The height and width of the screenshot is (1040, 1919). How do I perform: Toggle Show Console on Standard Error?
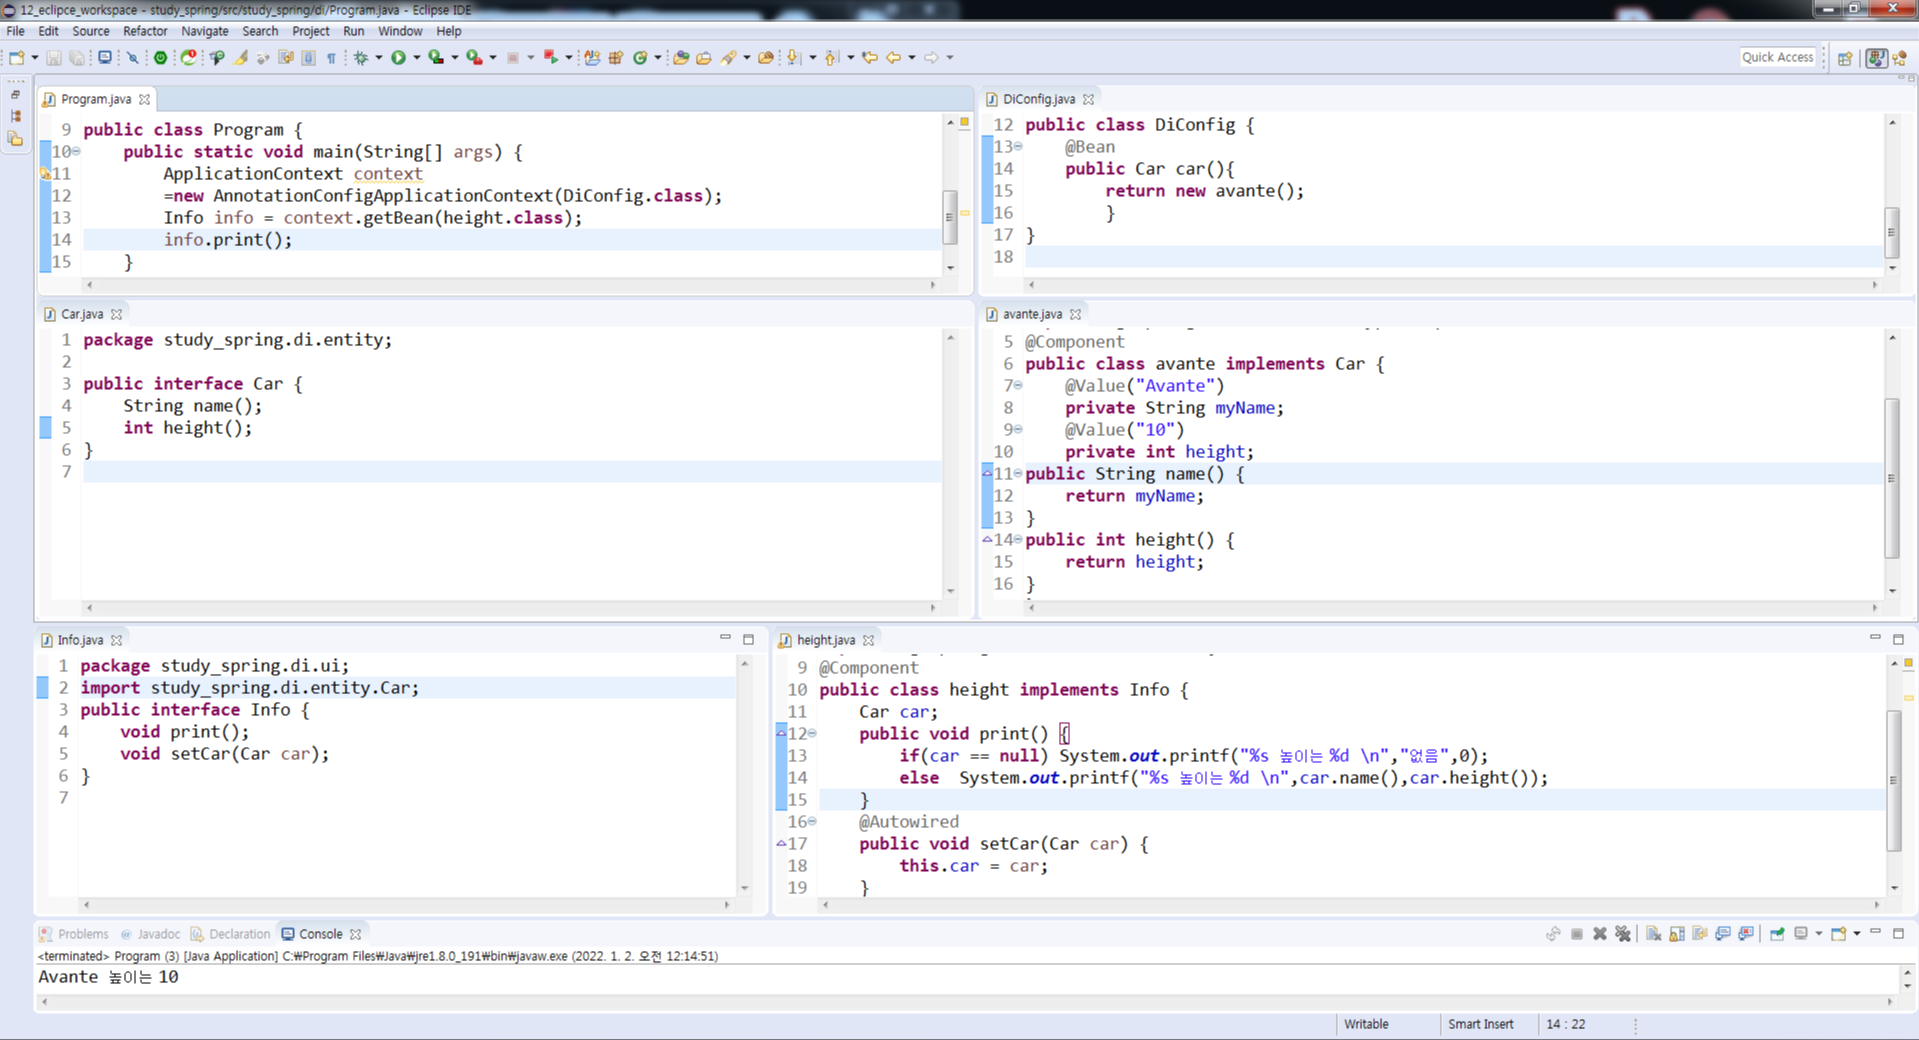(1746, 934)
